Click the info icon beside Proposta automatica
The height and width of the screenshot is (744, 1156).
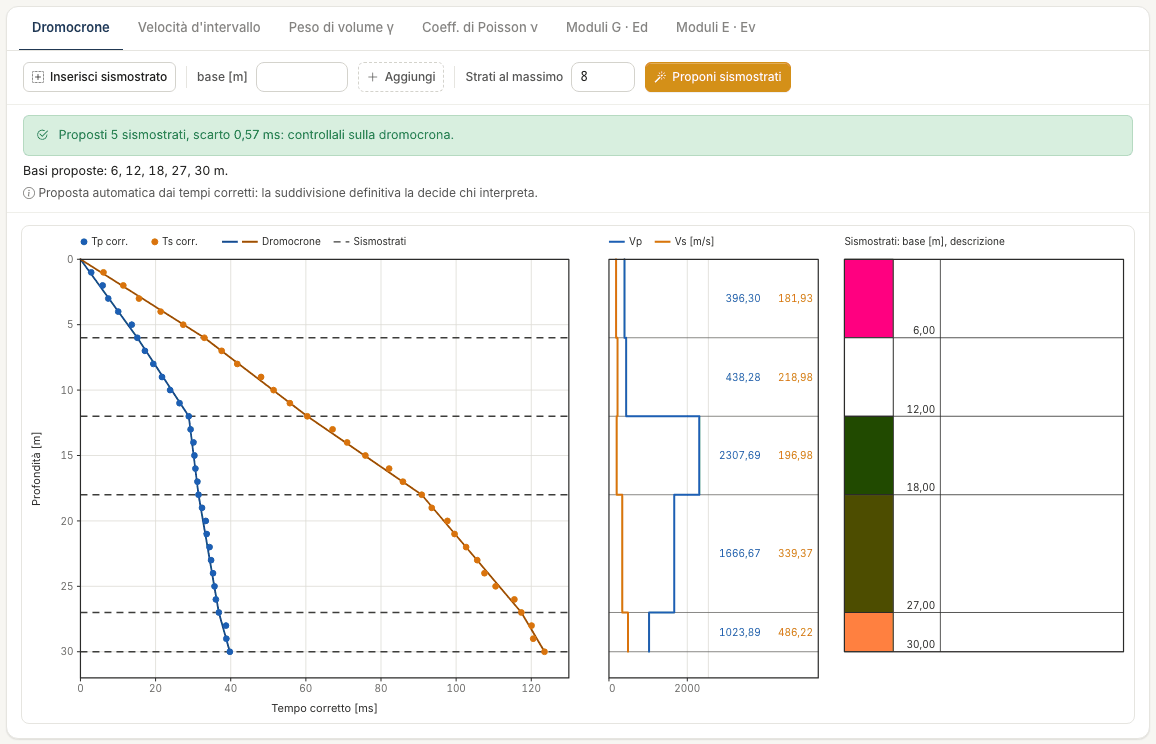click(29, 193)
